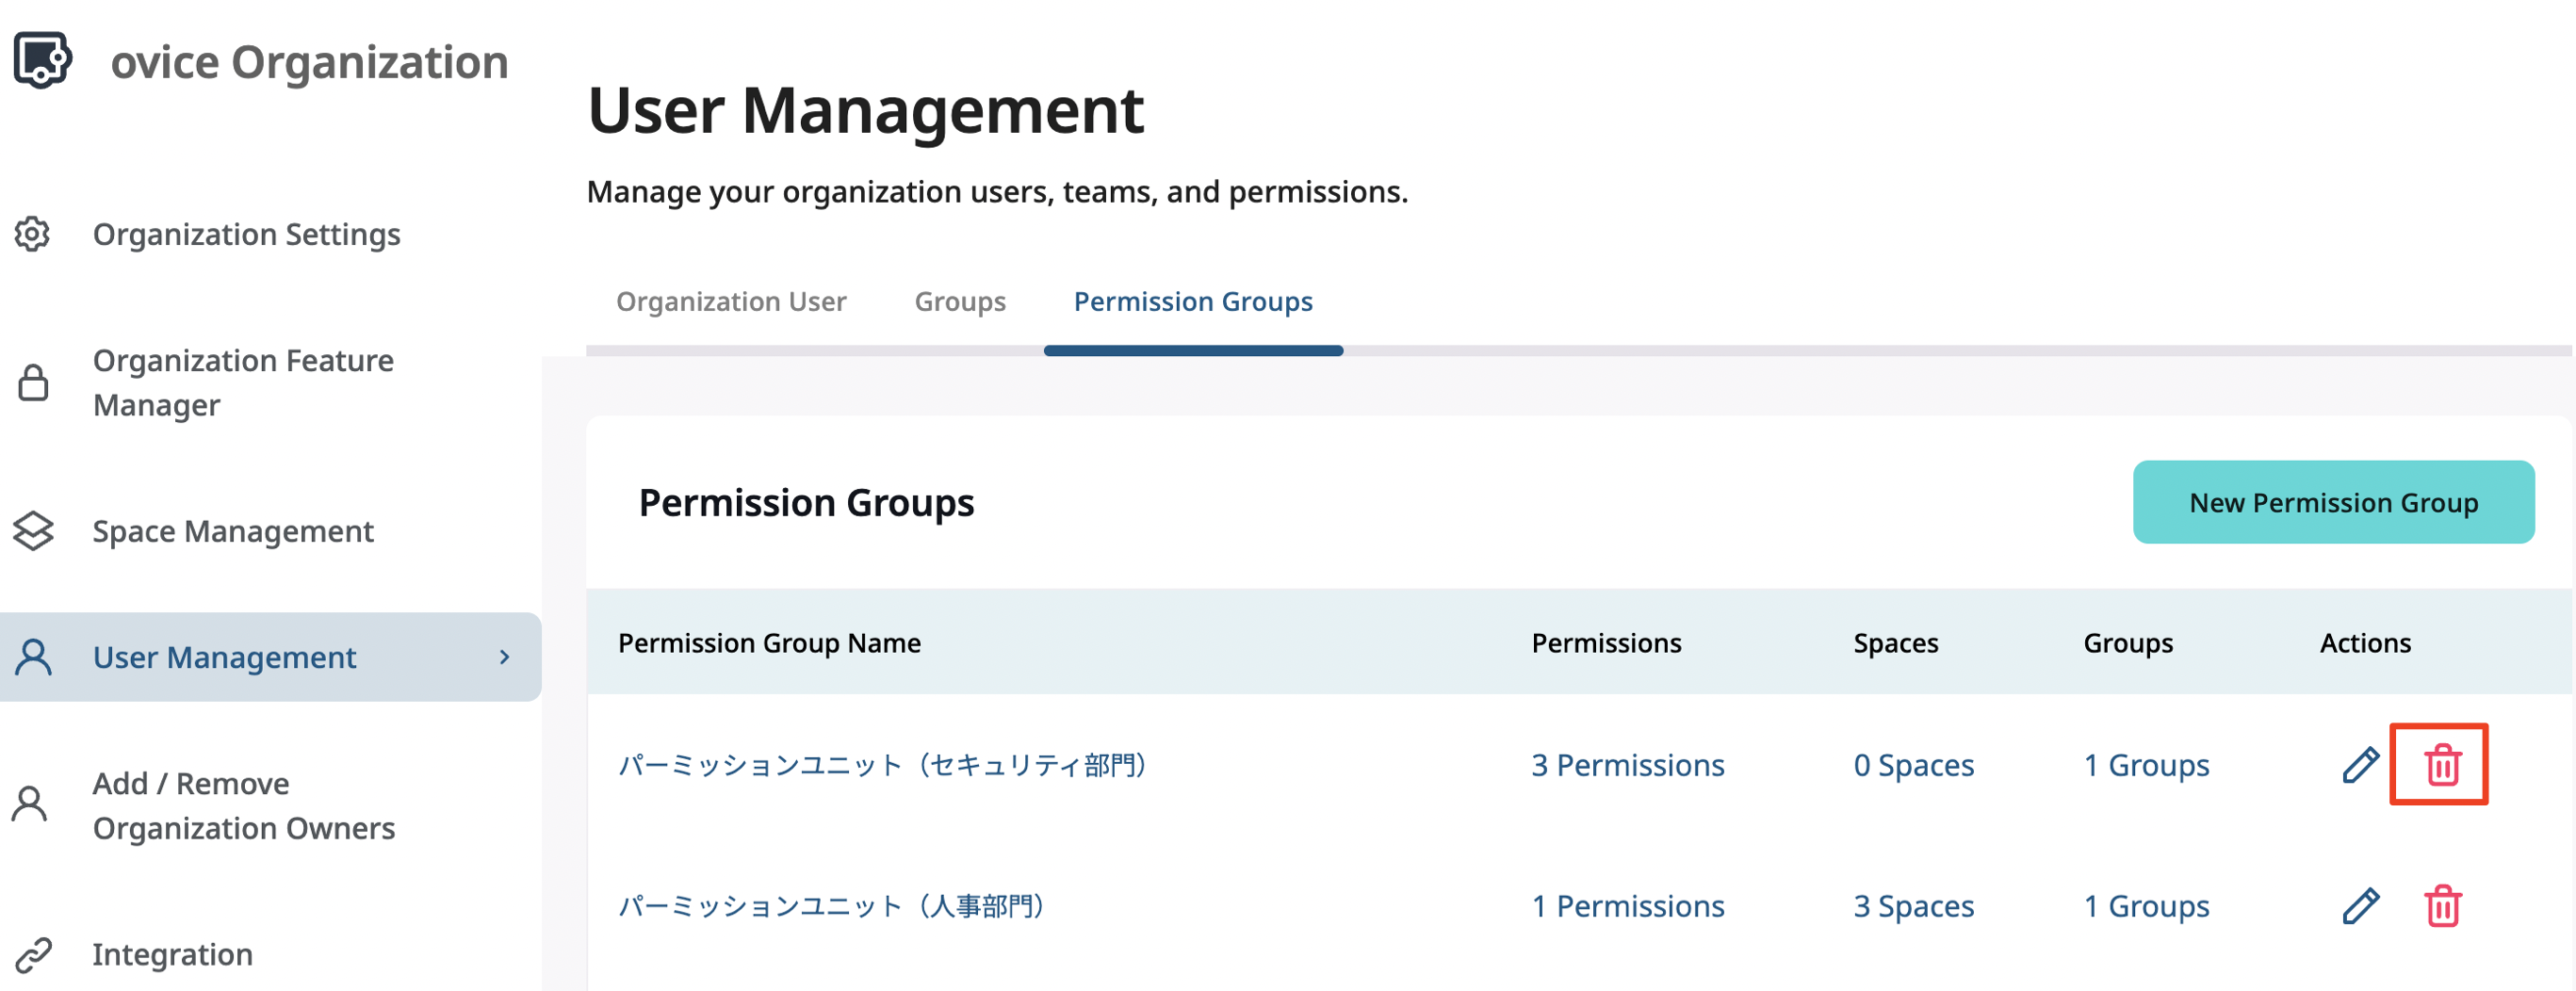The width and height of the screenshot is (2576, 991).
Task: Switch to the Organization User tab
Action: (x=731, y=301)
